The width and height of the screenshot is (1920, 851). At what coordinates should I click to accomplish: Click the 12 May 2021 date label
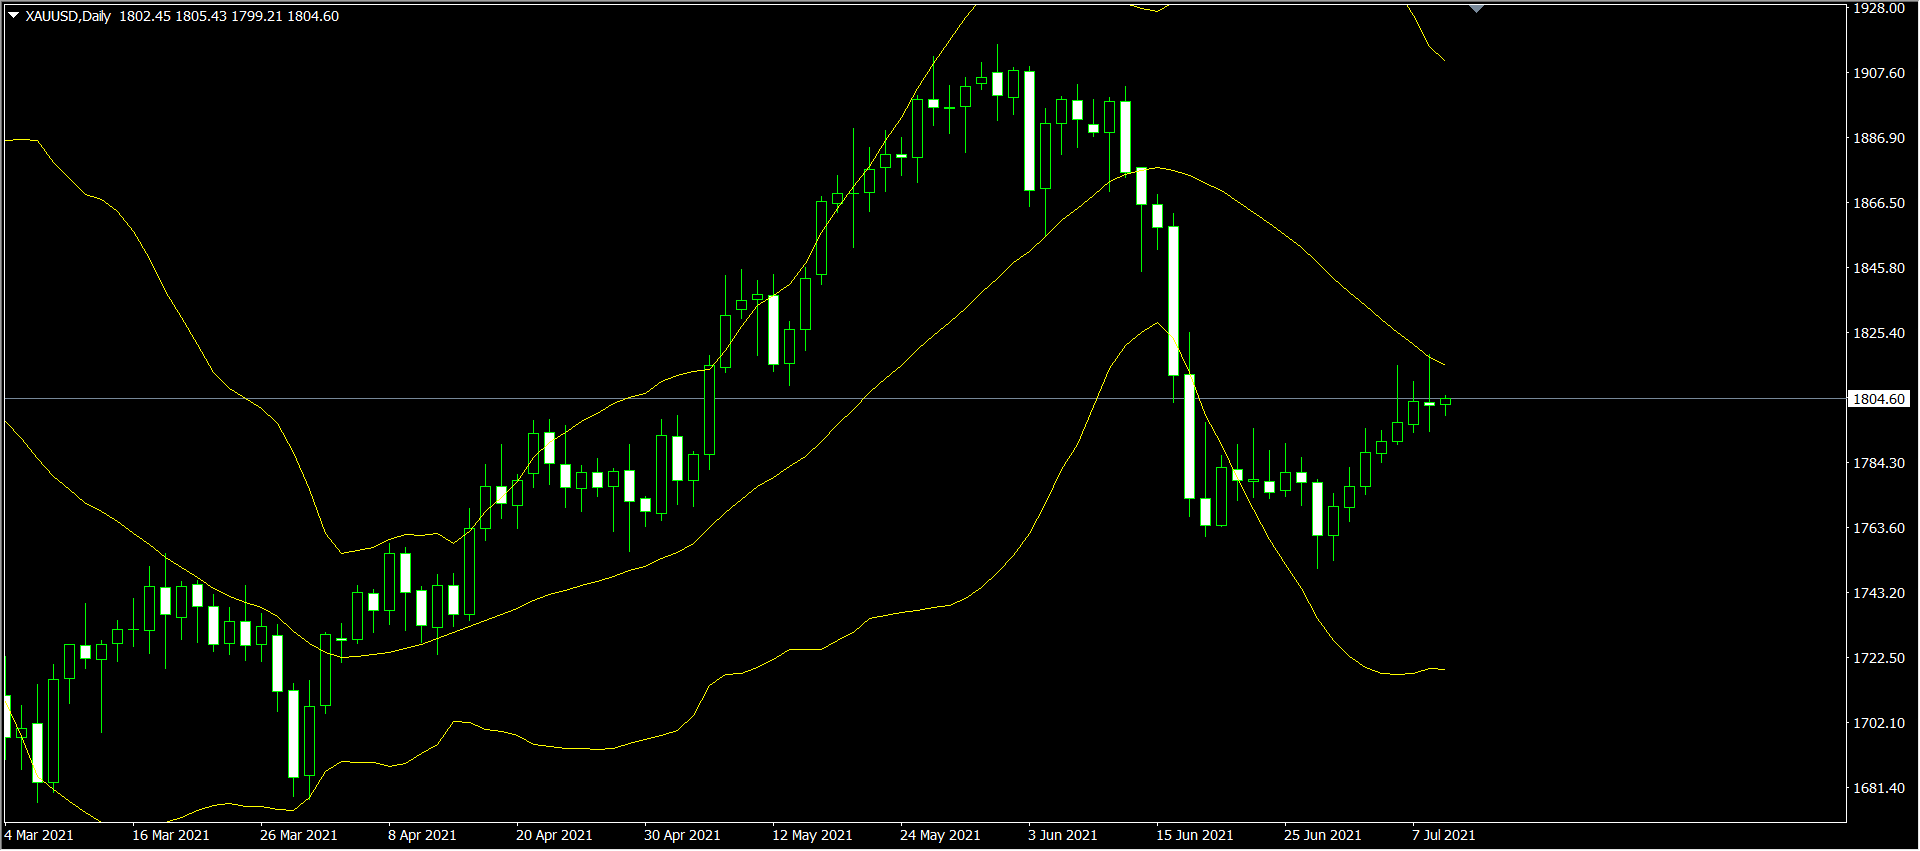[812, 835]
